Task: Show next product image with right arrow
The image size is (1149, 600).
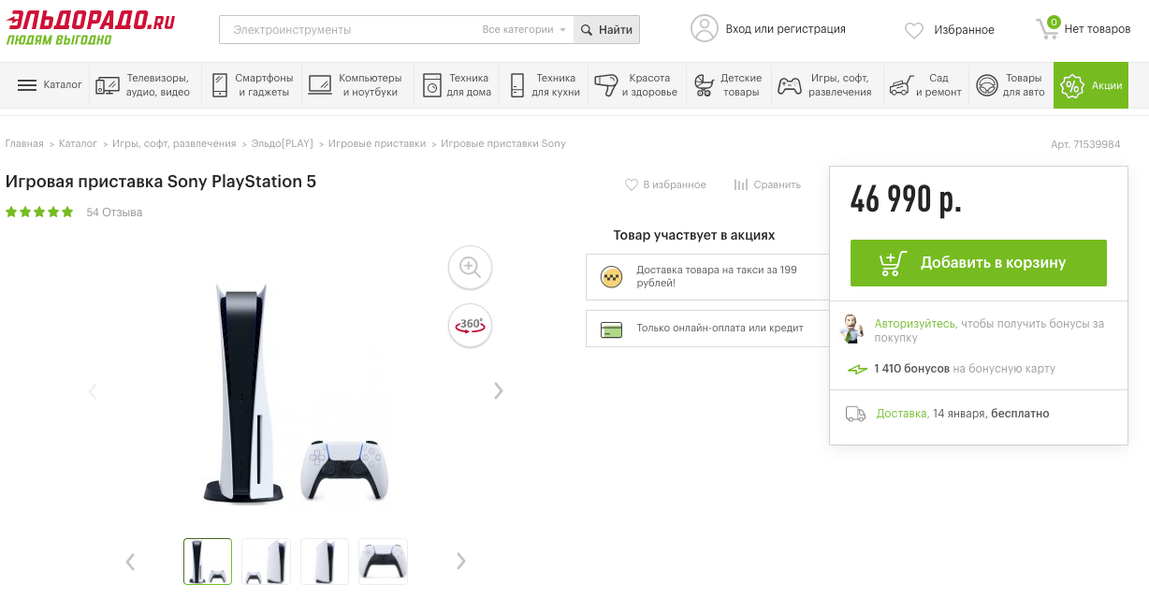Action: (x=498, y=391)
